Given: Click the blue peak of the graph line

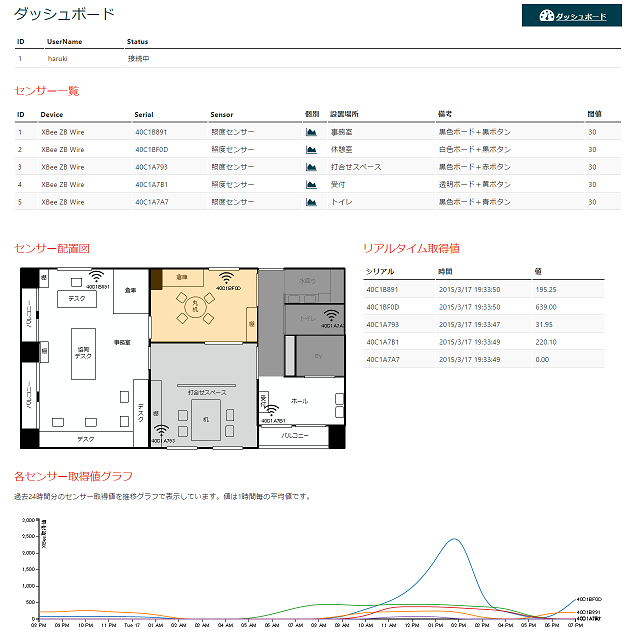Looking at the screenshot, I should (x=455, y=540).
